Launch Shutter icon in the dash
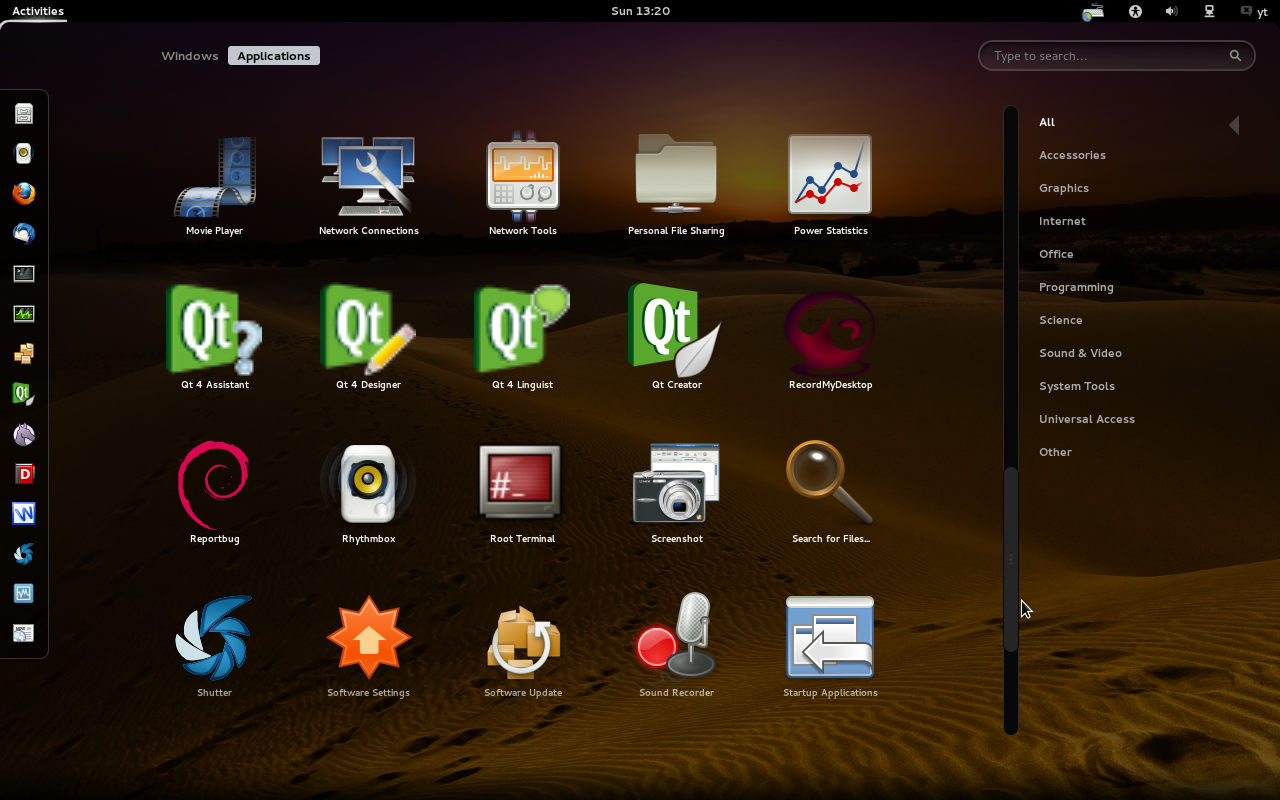The width and height of the screenshot is (1280, 800). 24,553
